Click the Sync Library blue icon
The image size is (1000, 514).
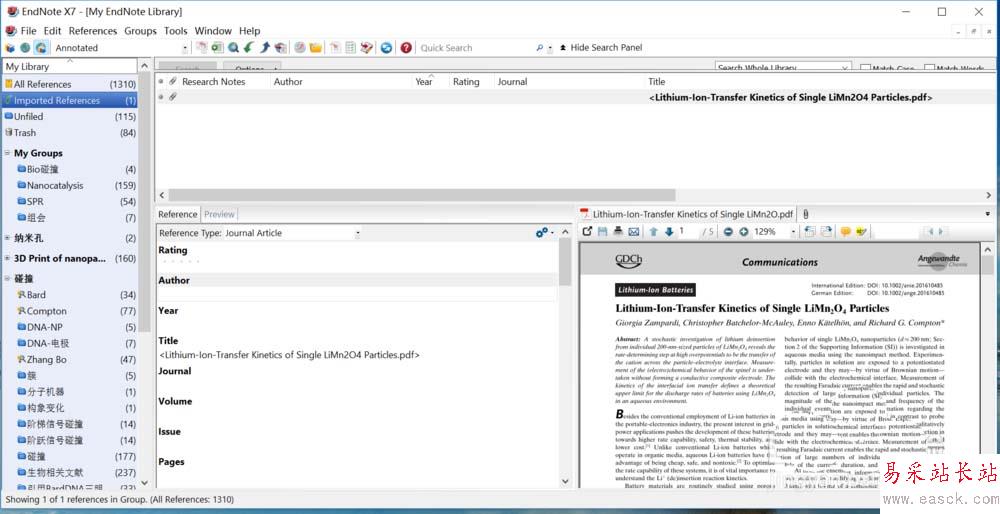[386, 48]
